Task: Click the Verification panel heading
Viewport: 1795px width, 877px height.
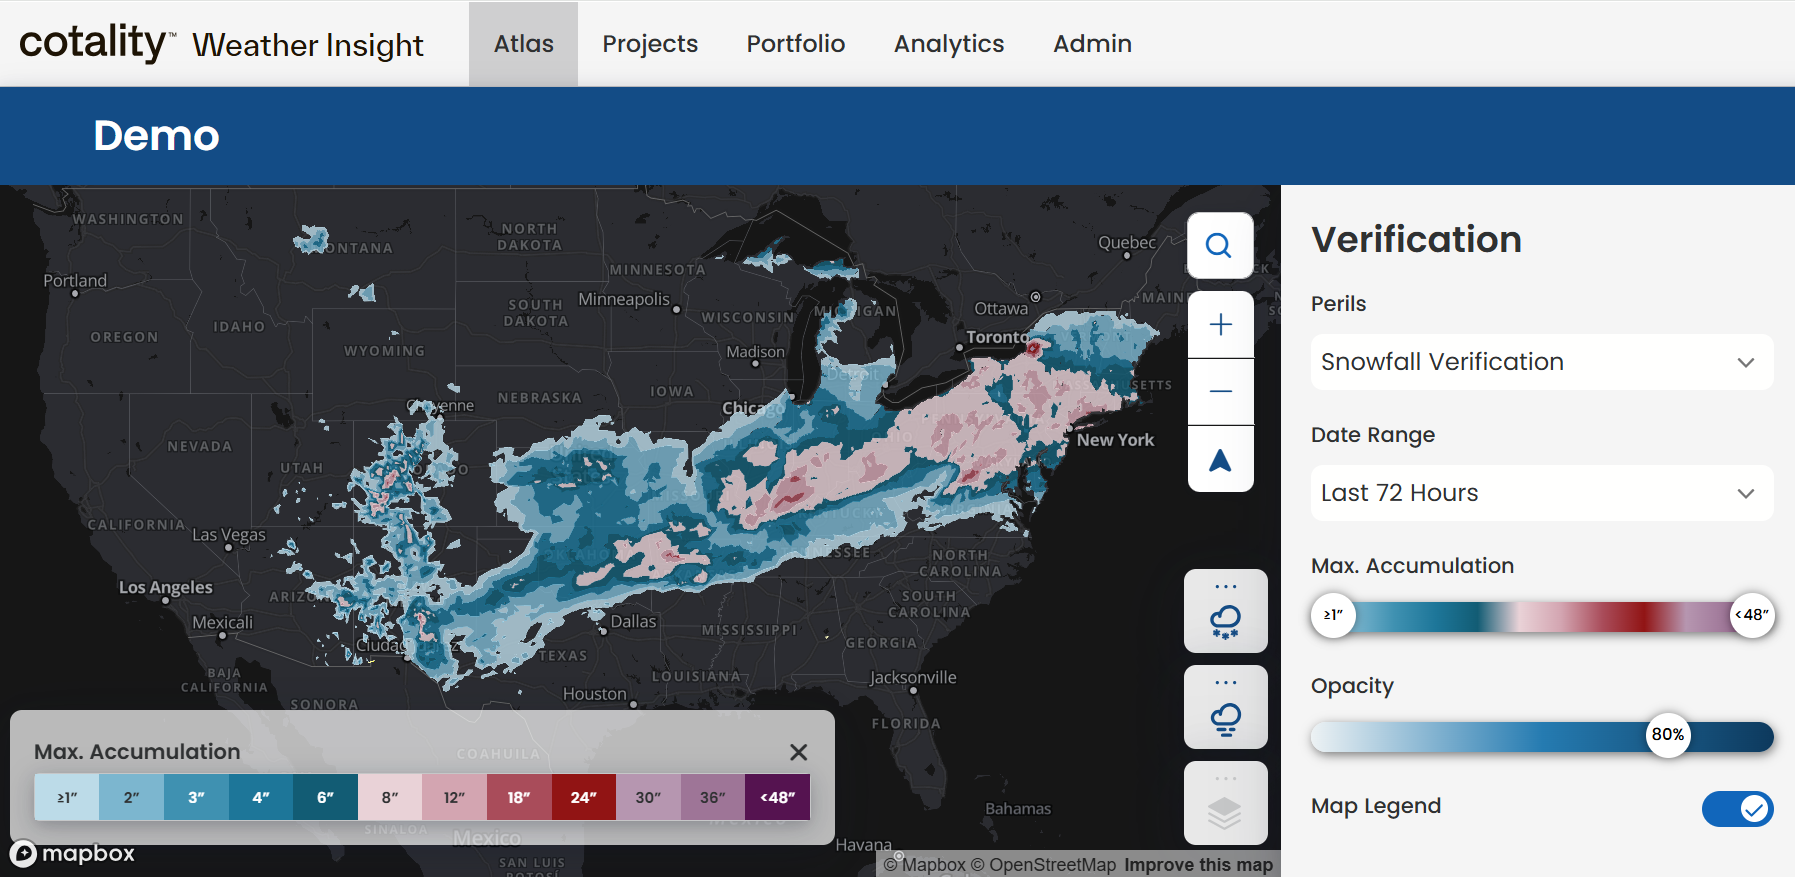Action: [x=1416, y=239]
